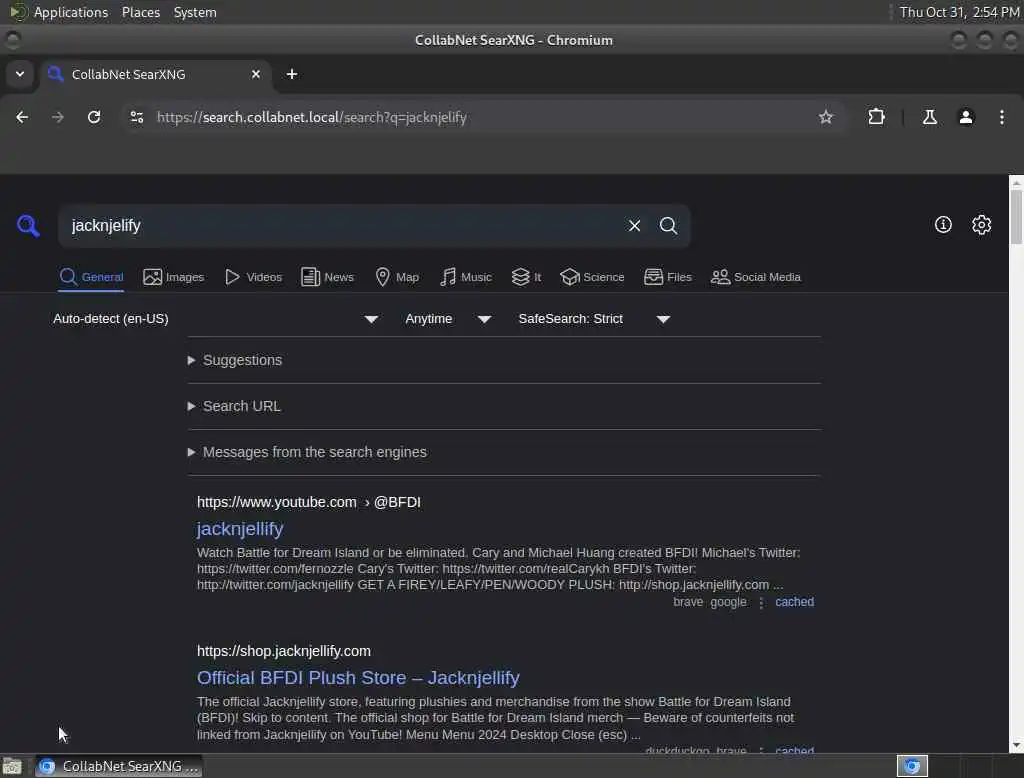Reload the page
Viewport: 1024px width, 778px height.
point(94,117)
